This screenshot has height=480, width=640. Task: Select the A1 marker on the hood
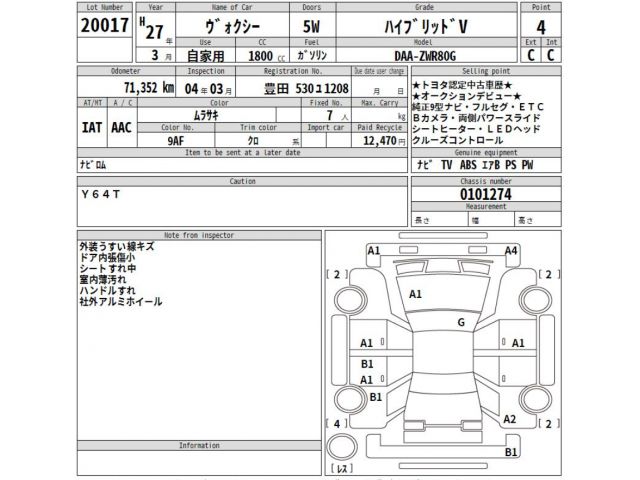pos(416,294)
